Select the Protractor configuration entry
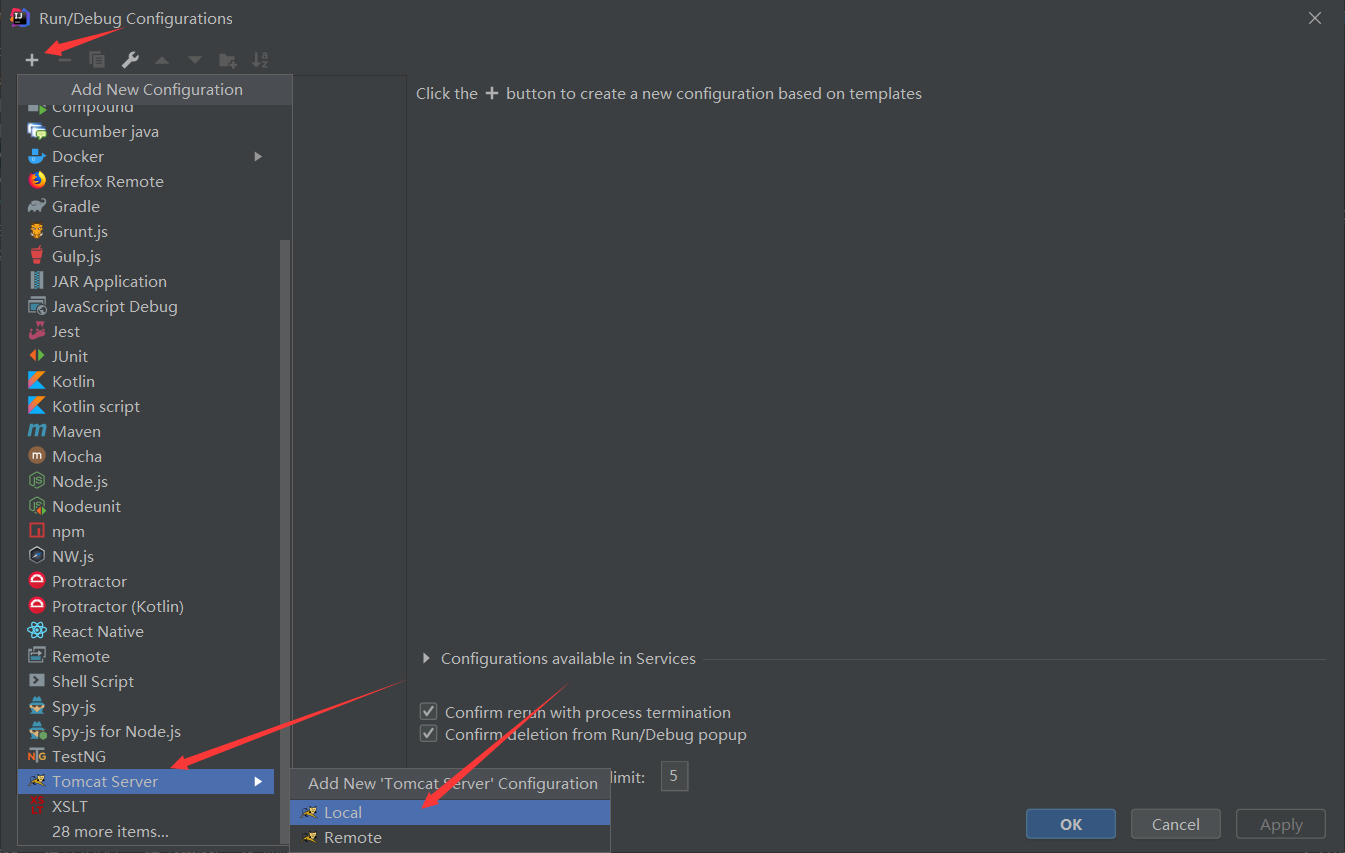The width and height of the screenshot is (1345, 853). 146,581
